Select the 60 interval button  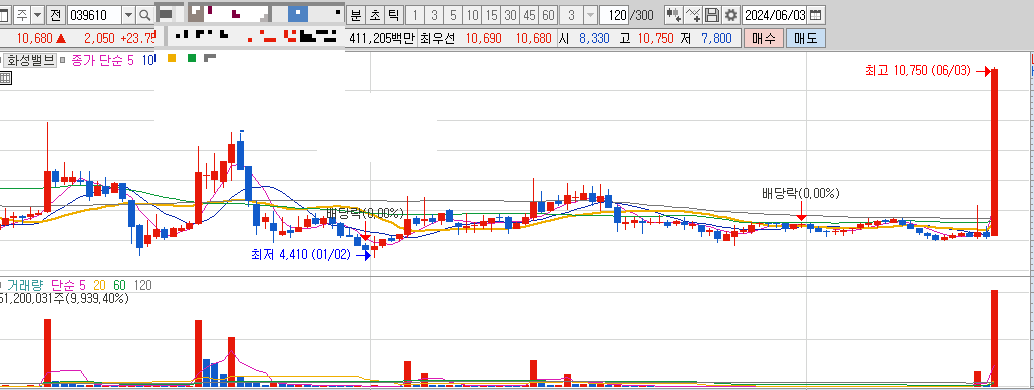point(548,15)
